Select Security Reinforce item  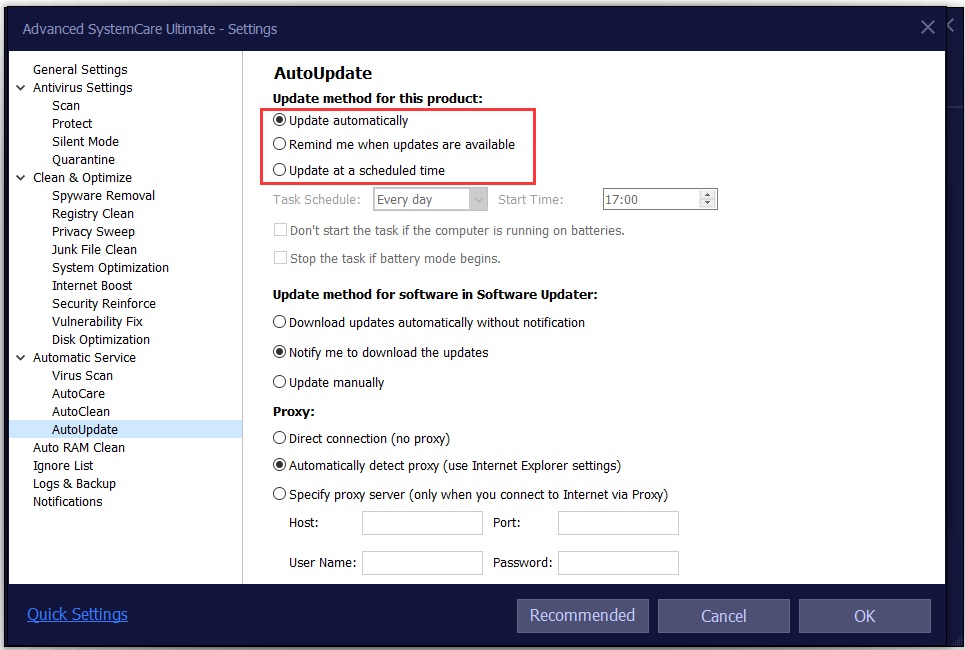click(103, 303)
